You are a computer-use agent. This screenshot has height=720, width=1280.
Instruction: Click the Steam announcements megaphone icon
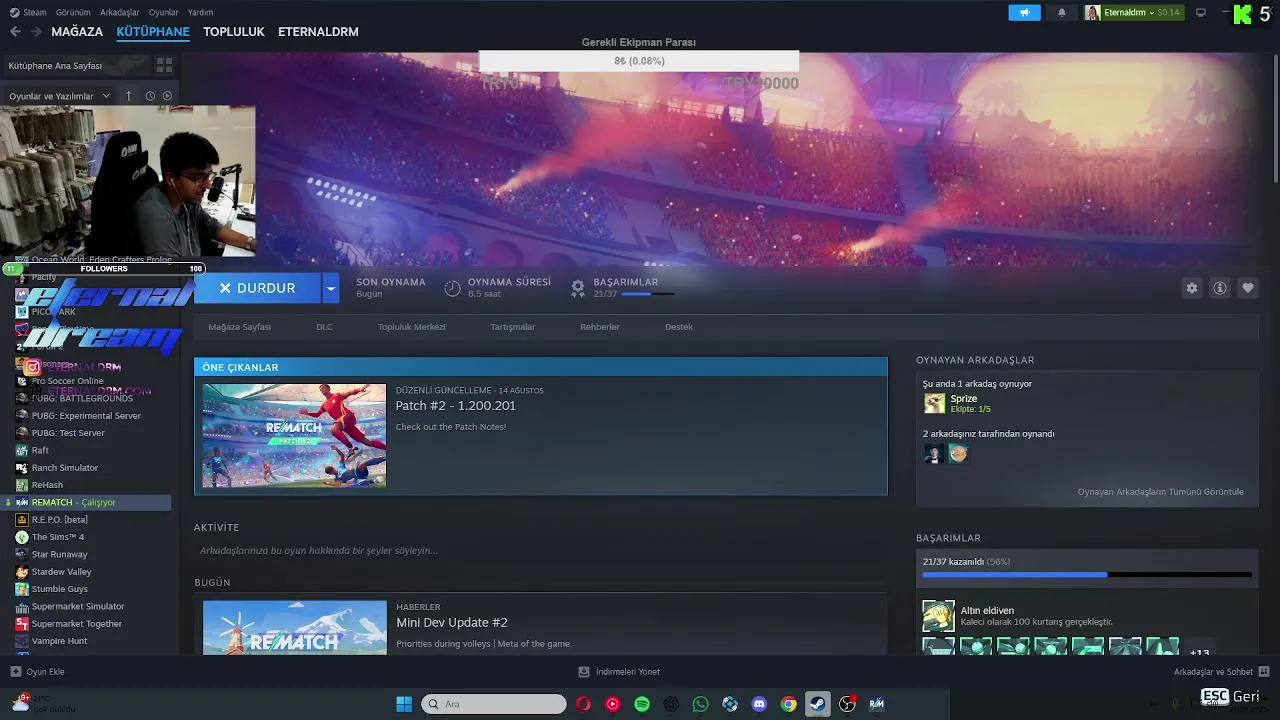(x=1024, y=13)
